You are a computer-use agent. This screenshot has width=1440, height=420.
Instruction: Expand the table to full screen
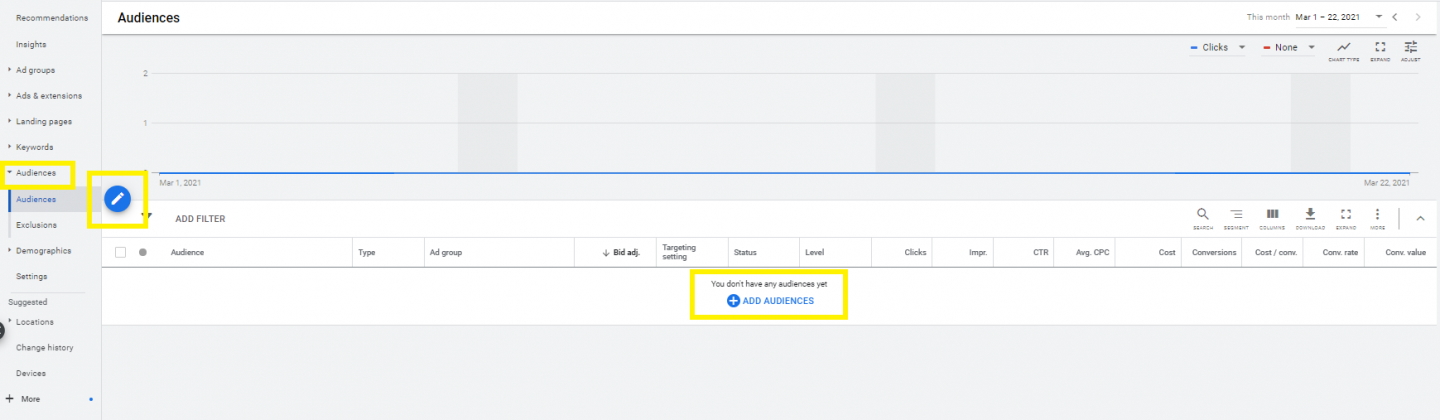(x=1345, y=217)
